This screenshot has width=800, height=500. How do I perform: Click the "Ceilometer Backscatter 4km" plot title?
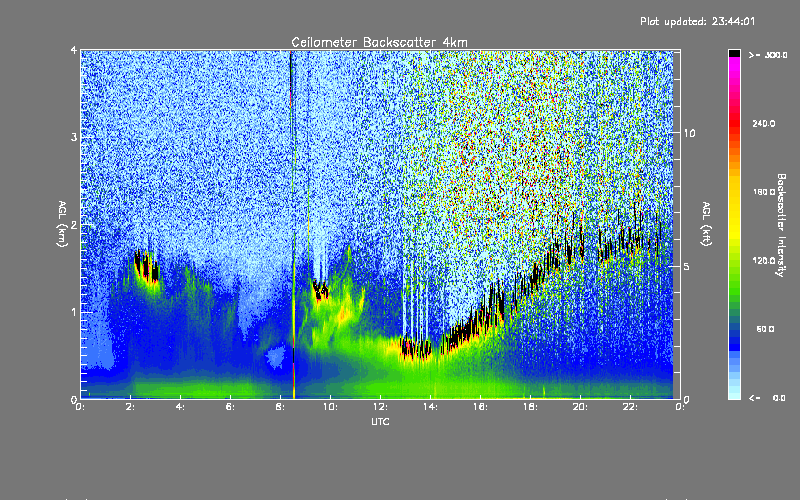(x=379, y=42)
